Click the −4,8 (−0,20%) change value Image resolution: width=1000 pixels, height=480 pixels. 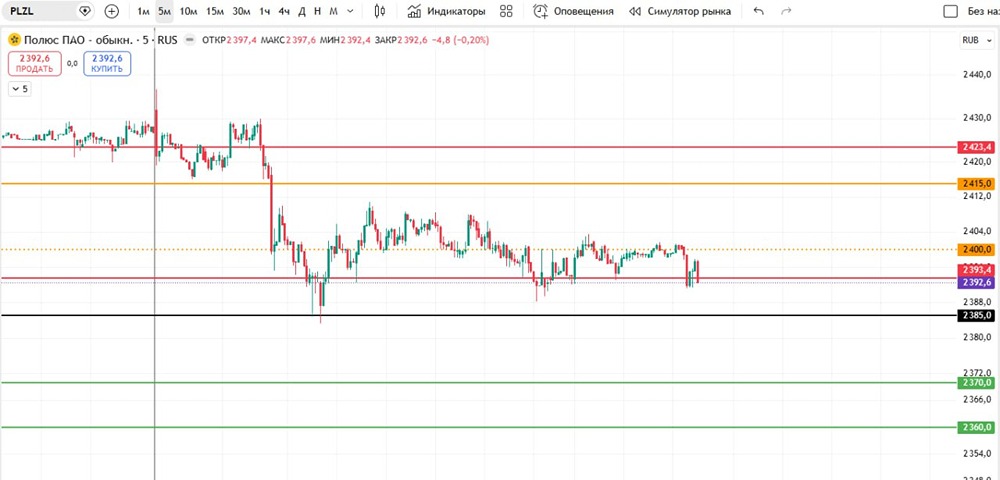coord(460,40)
